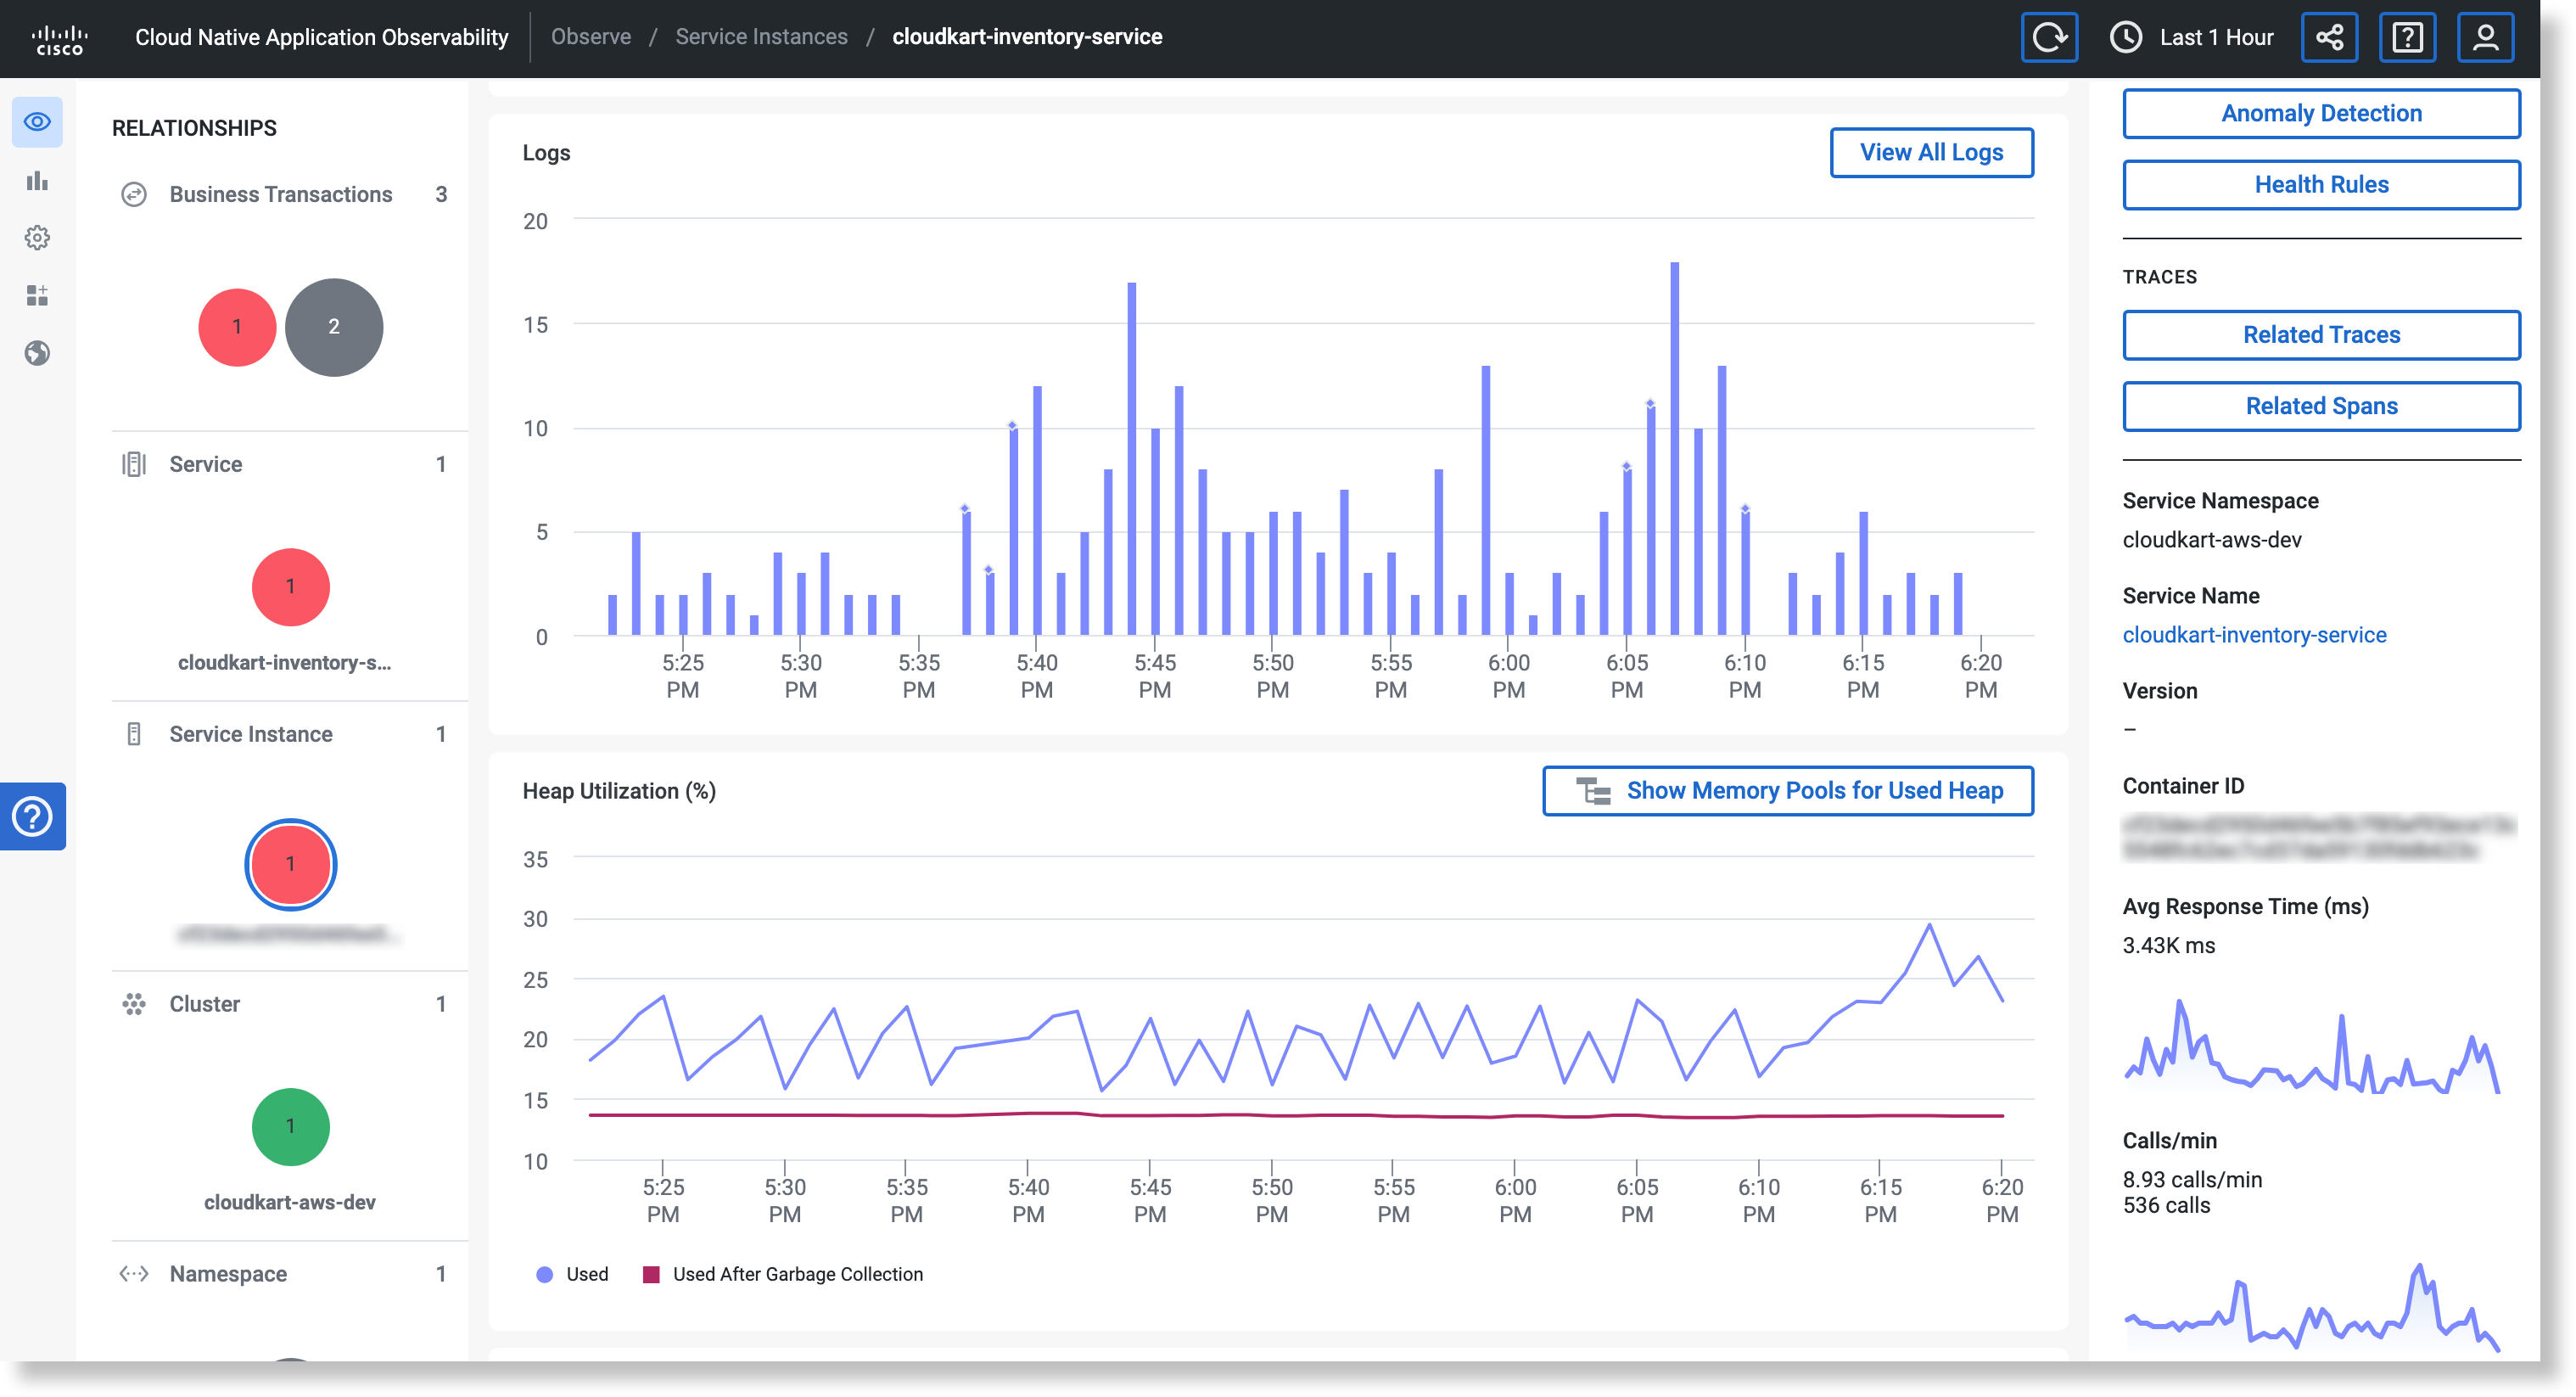The image size is (2576, 1397).
Task: Open the help question mark icon in header
Action: tap(2406, 38)
